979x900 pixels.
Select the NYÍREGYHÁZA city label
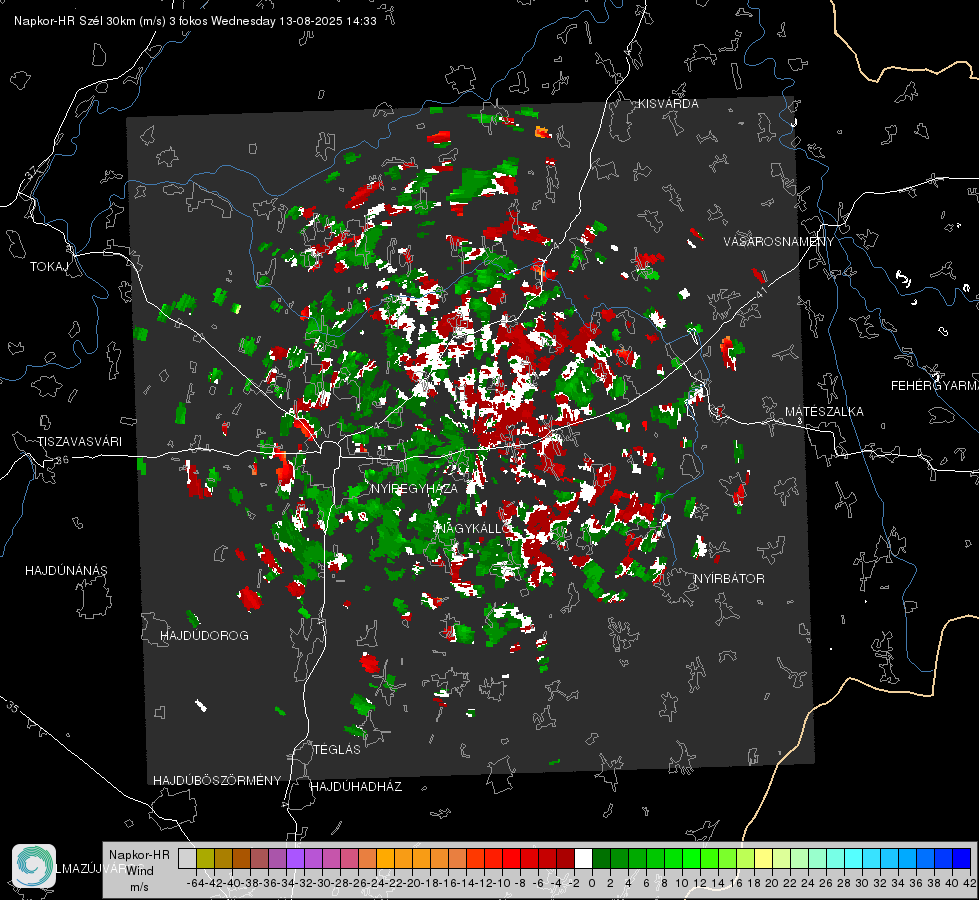point(414,488)
